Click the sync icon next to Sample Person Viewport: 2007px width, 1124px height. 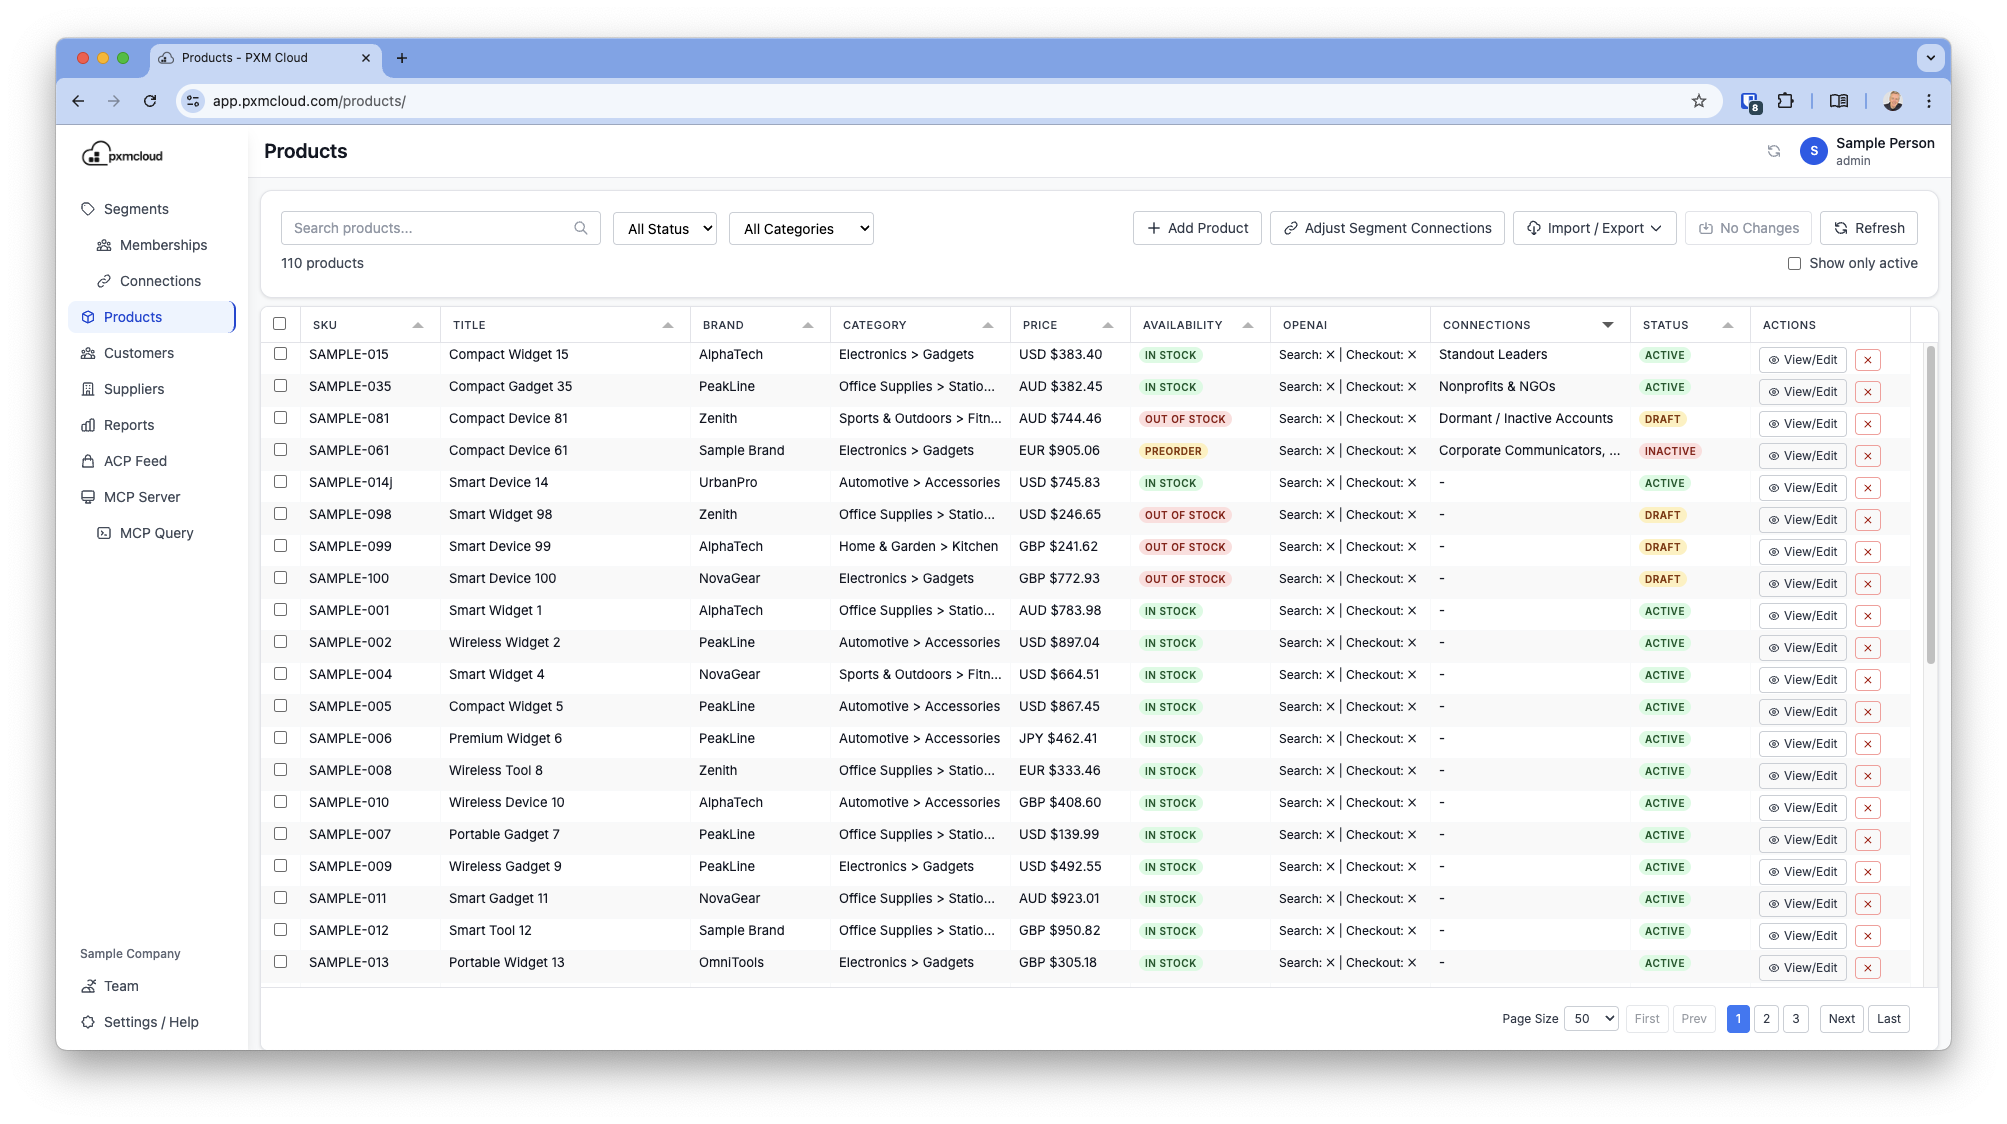click(1774, 151)
